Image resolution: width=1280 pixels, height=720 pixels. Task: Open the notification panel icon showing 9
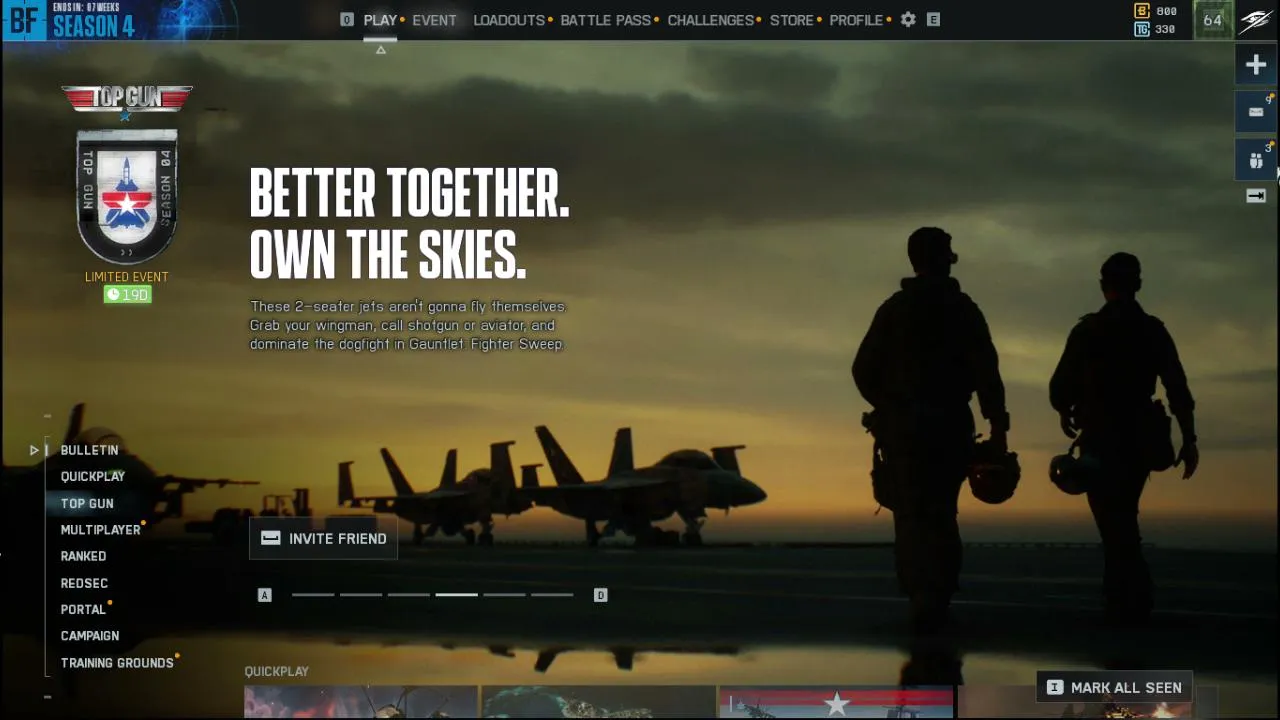1256,112
